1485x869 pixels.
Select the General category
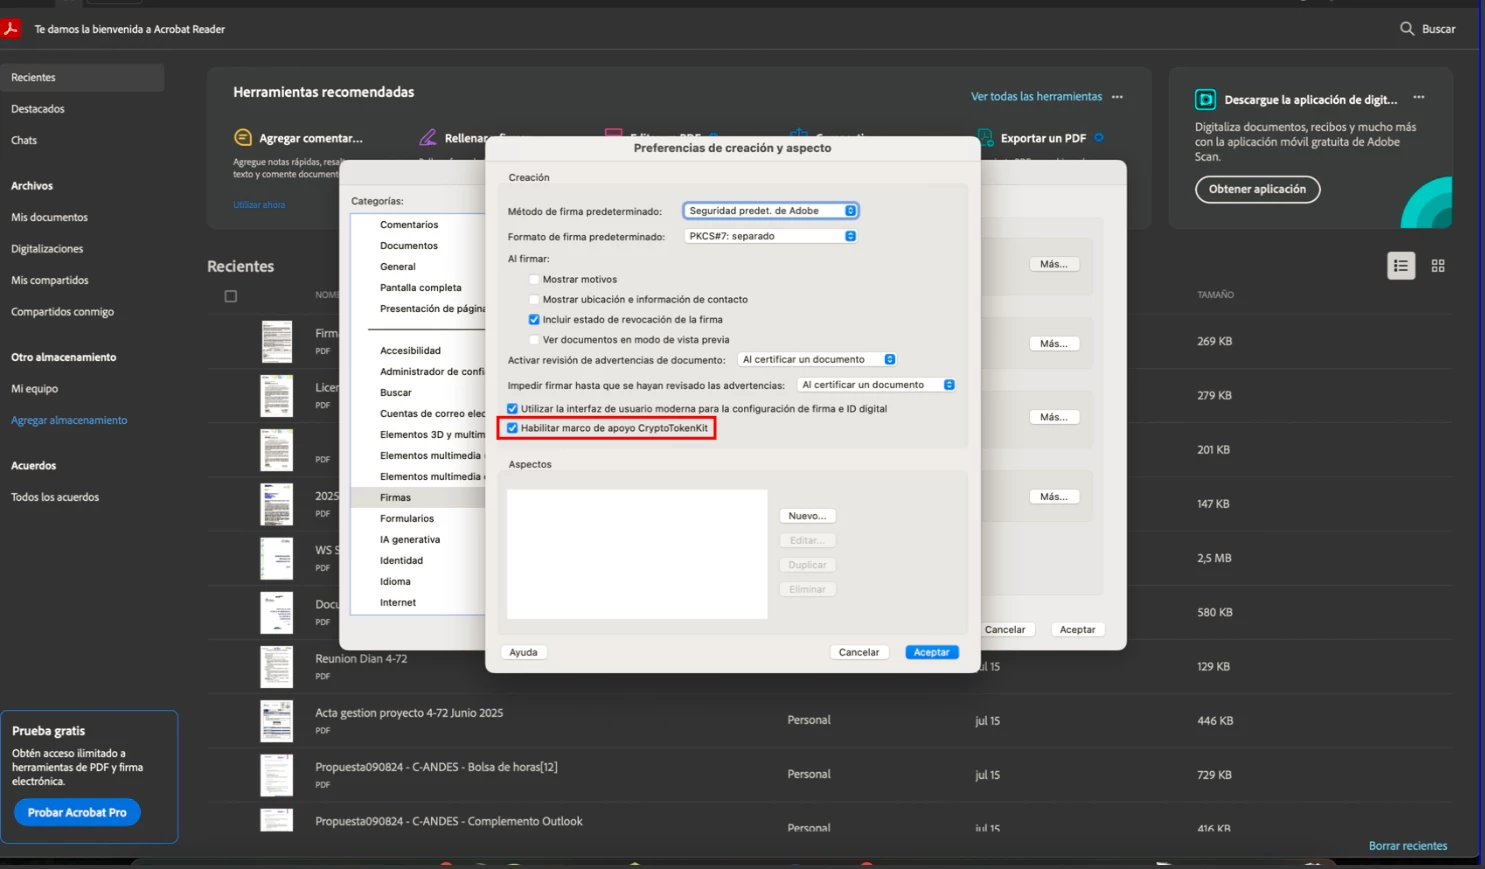point(398,267)
